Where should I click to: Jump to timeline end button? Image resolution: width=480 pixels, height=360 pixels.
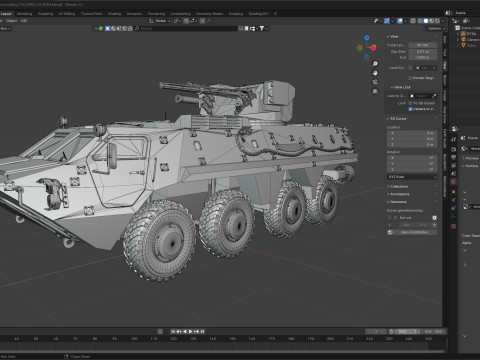click(202, 331)
